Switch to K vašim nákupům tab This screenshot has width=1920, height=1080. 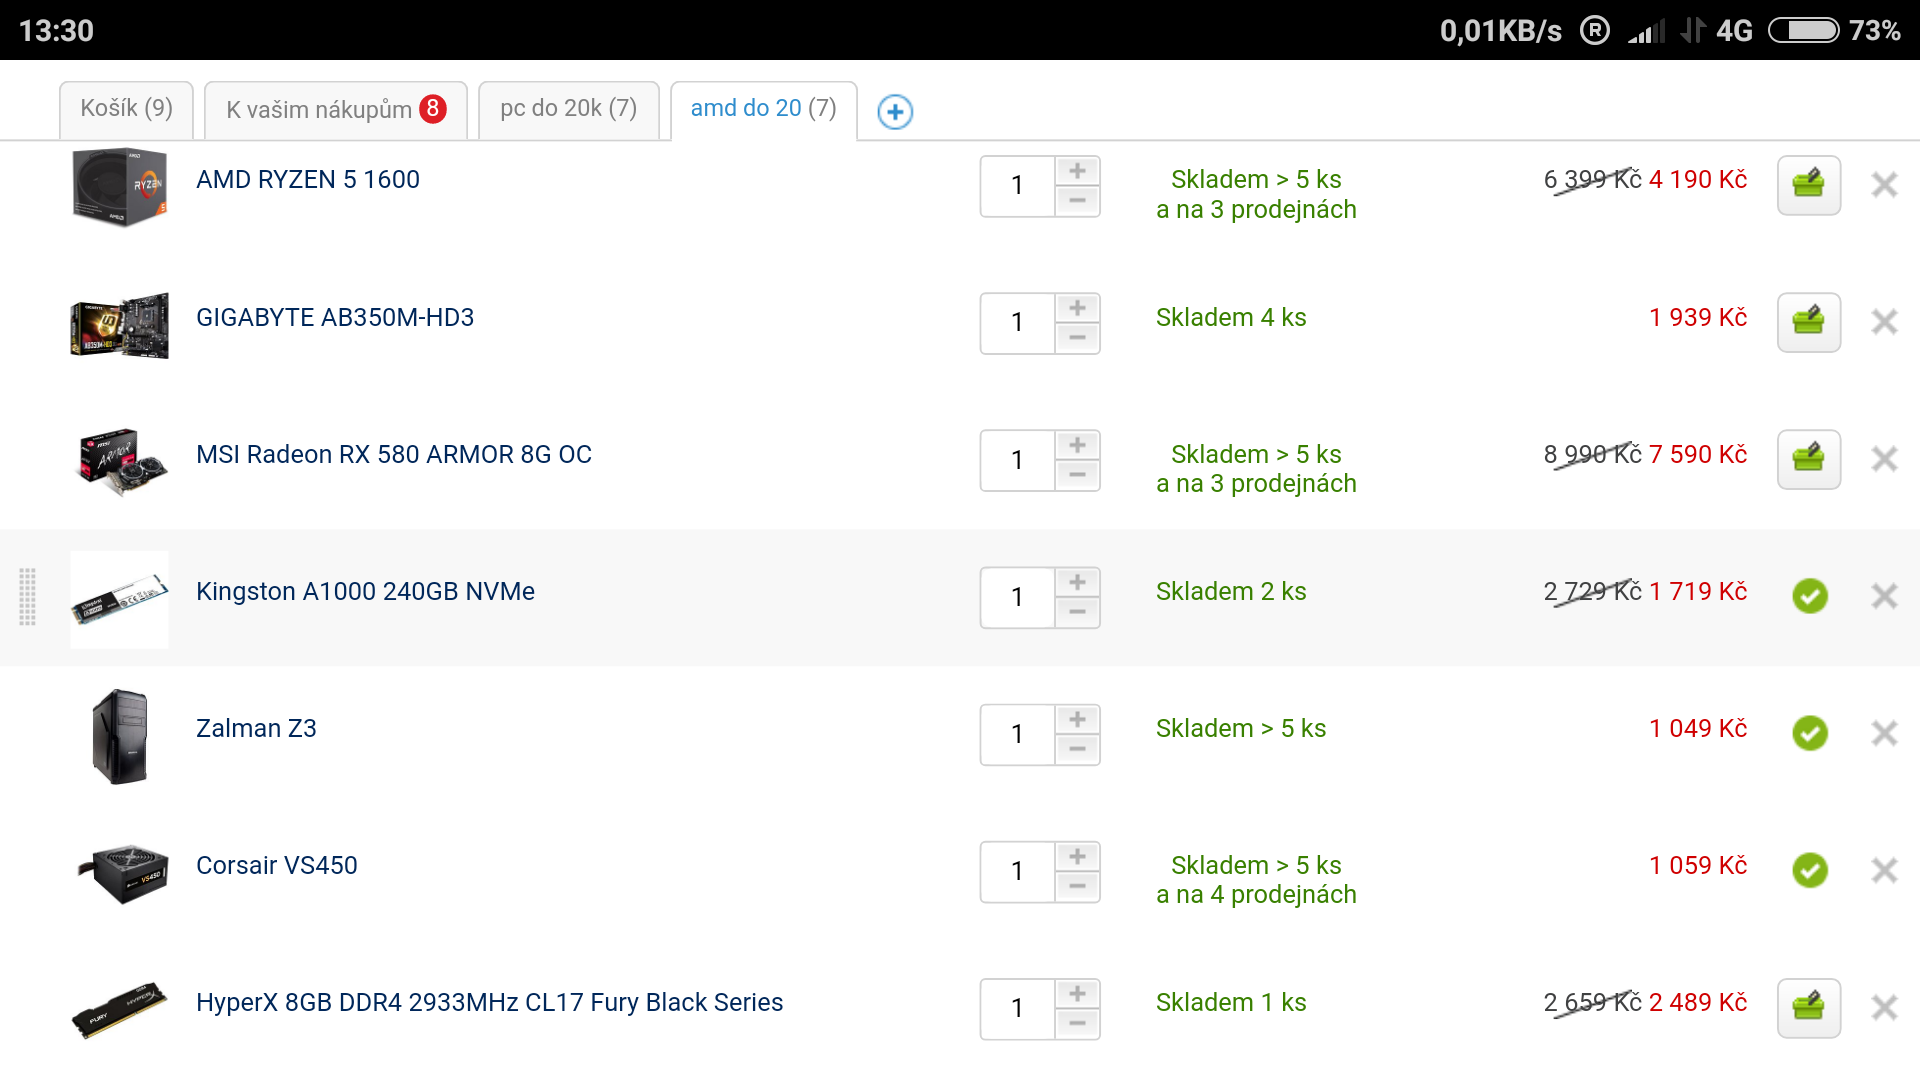(x=335, y=109)
